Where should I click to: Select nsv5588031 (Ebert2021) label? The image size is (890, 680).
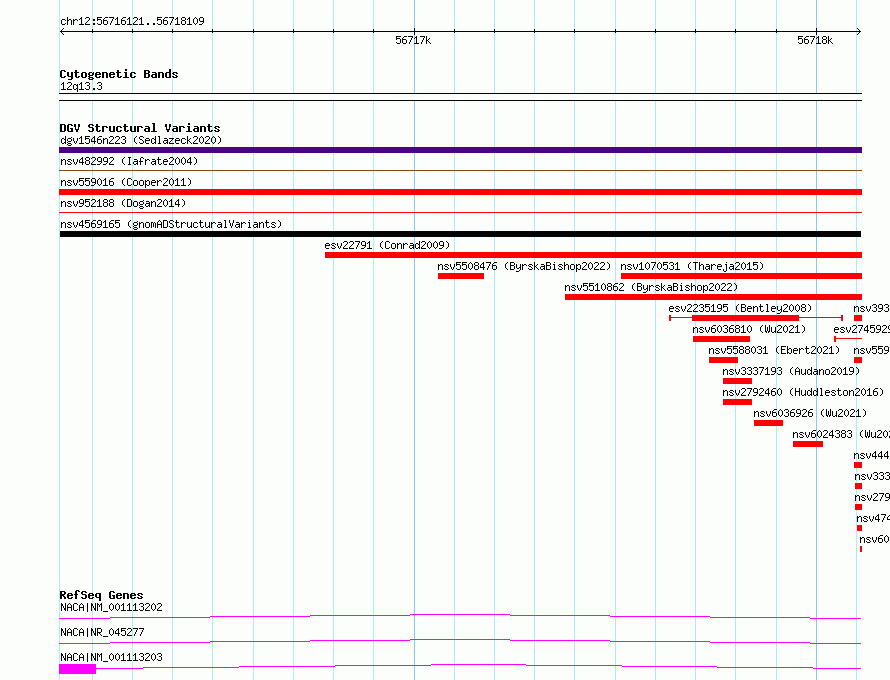tap(774, 350)
